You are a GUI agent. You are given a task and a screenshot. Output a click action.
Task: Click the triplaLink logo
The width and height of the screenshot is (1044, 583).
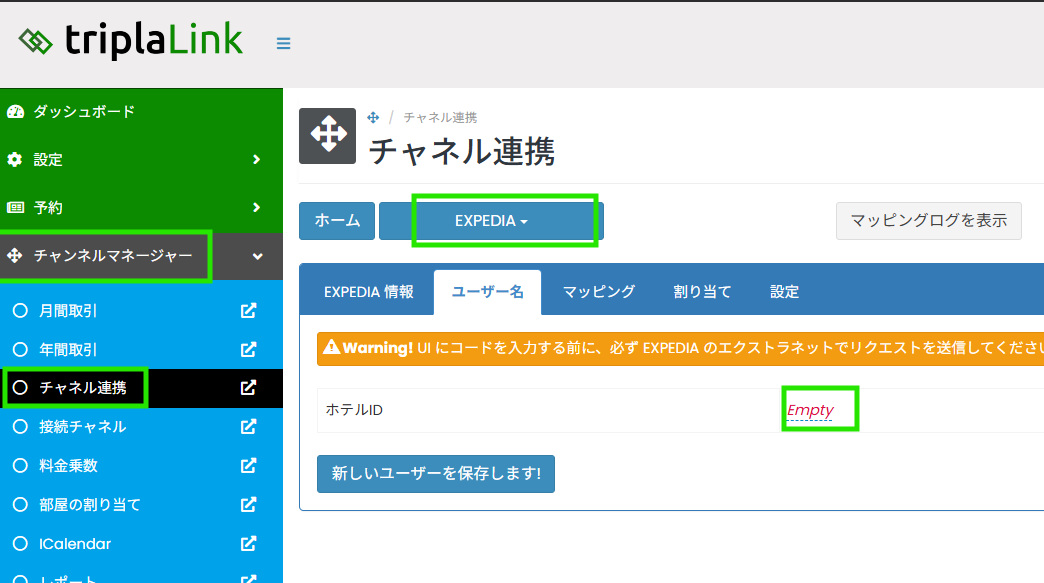(130, 41)
